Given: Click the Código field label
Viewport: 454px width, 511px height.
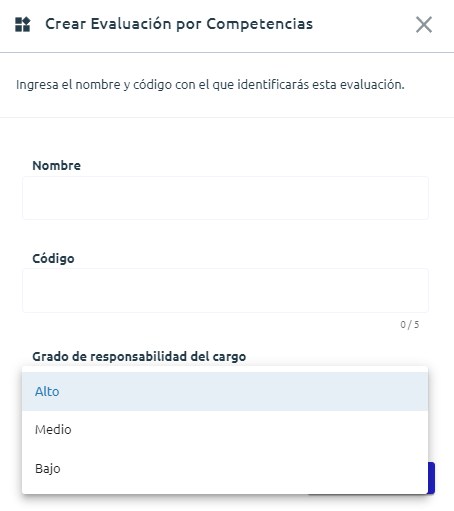Looking at the screenshot, I should point(53,258).
